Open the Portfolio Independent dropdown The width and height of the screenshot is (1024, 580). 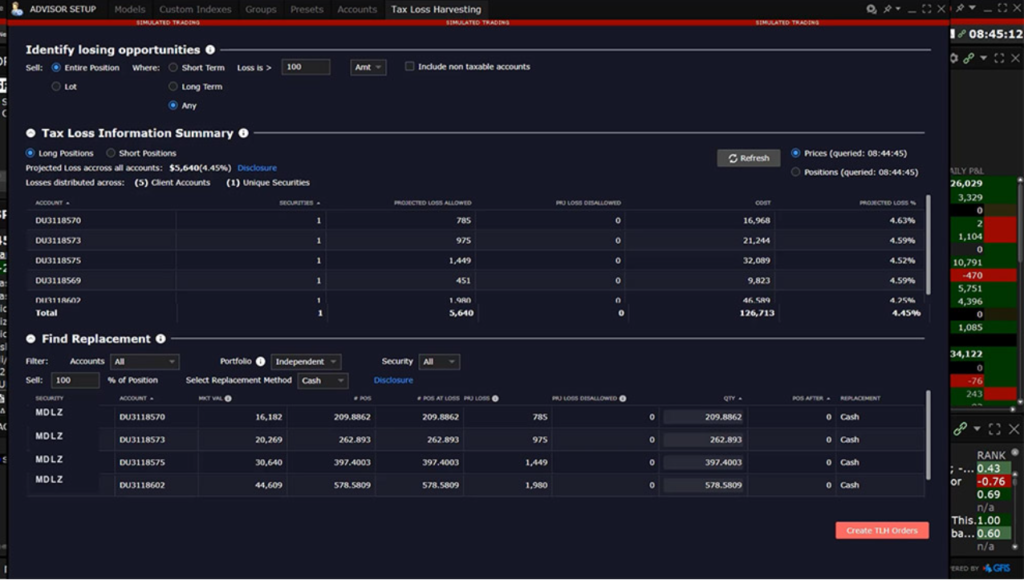pos(305,362)
